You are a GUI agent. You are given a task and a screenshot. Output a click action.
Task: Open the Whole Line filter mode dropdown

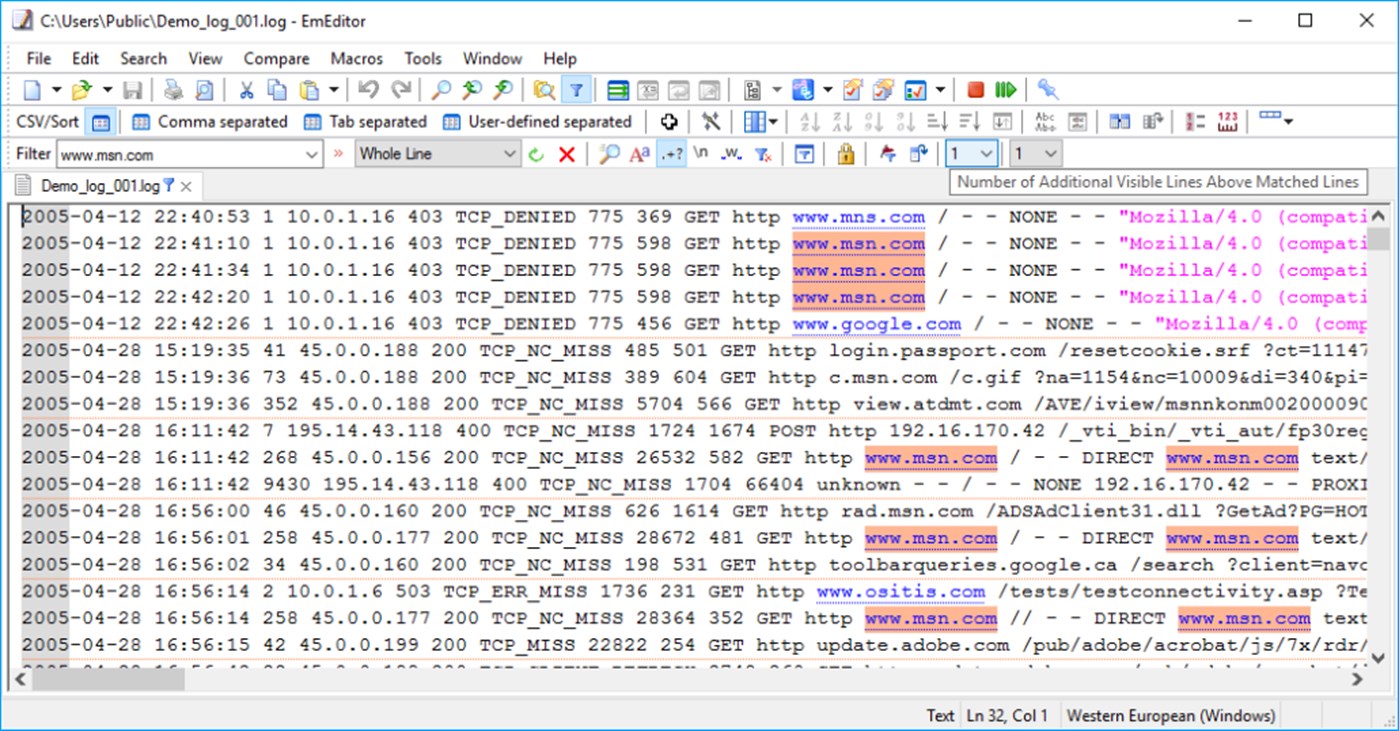(510, 153)
